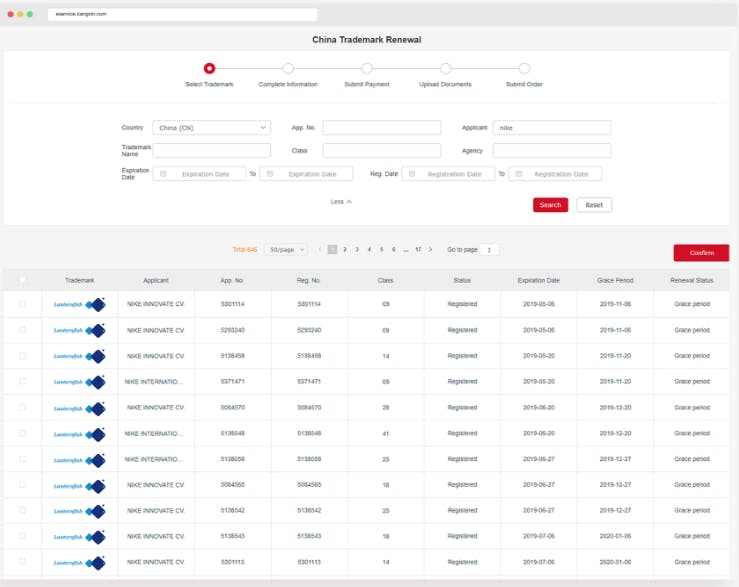Click the Trademark Name input field
This screenshot has width=739, height=587.
click(212, 150)
